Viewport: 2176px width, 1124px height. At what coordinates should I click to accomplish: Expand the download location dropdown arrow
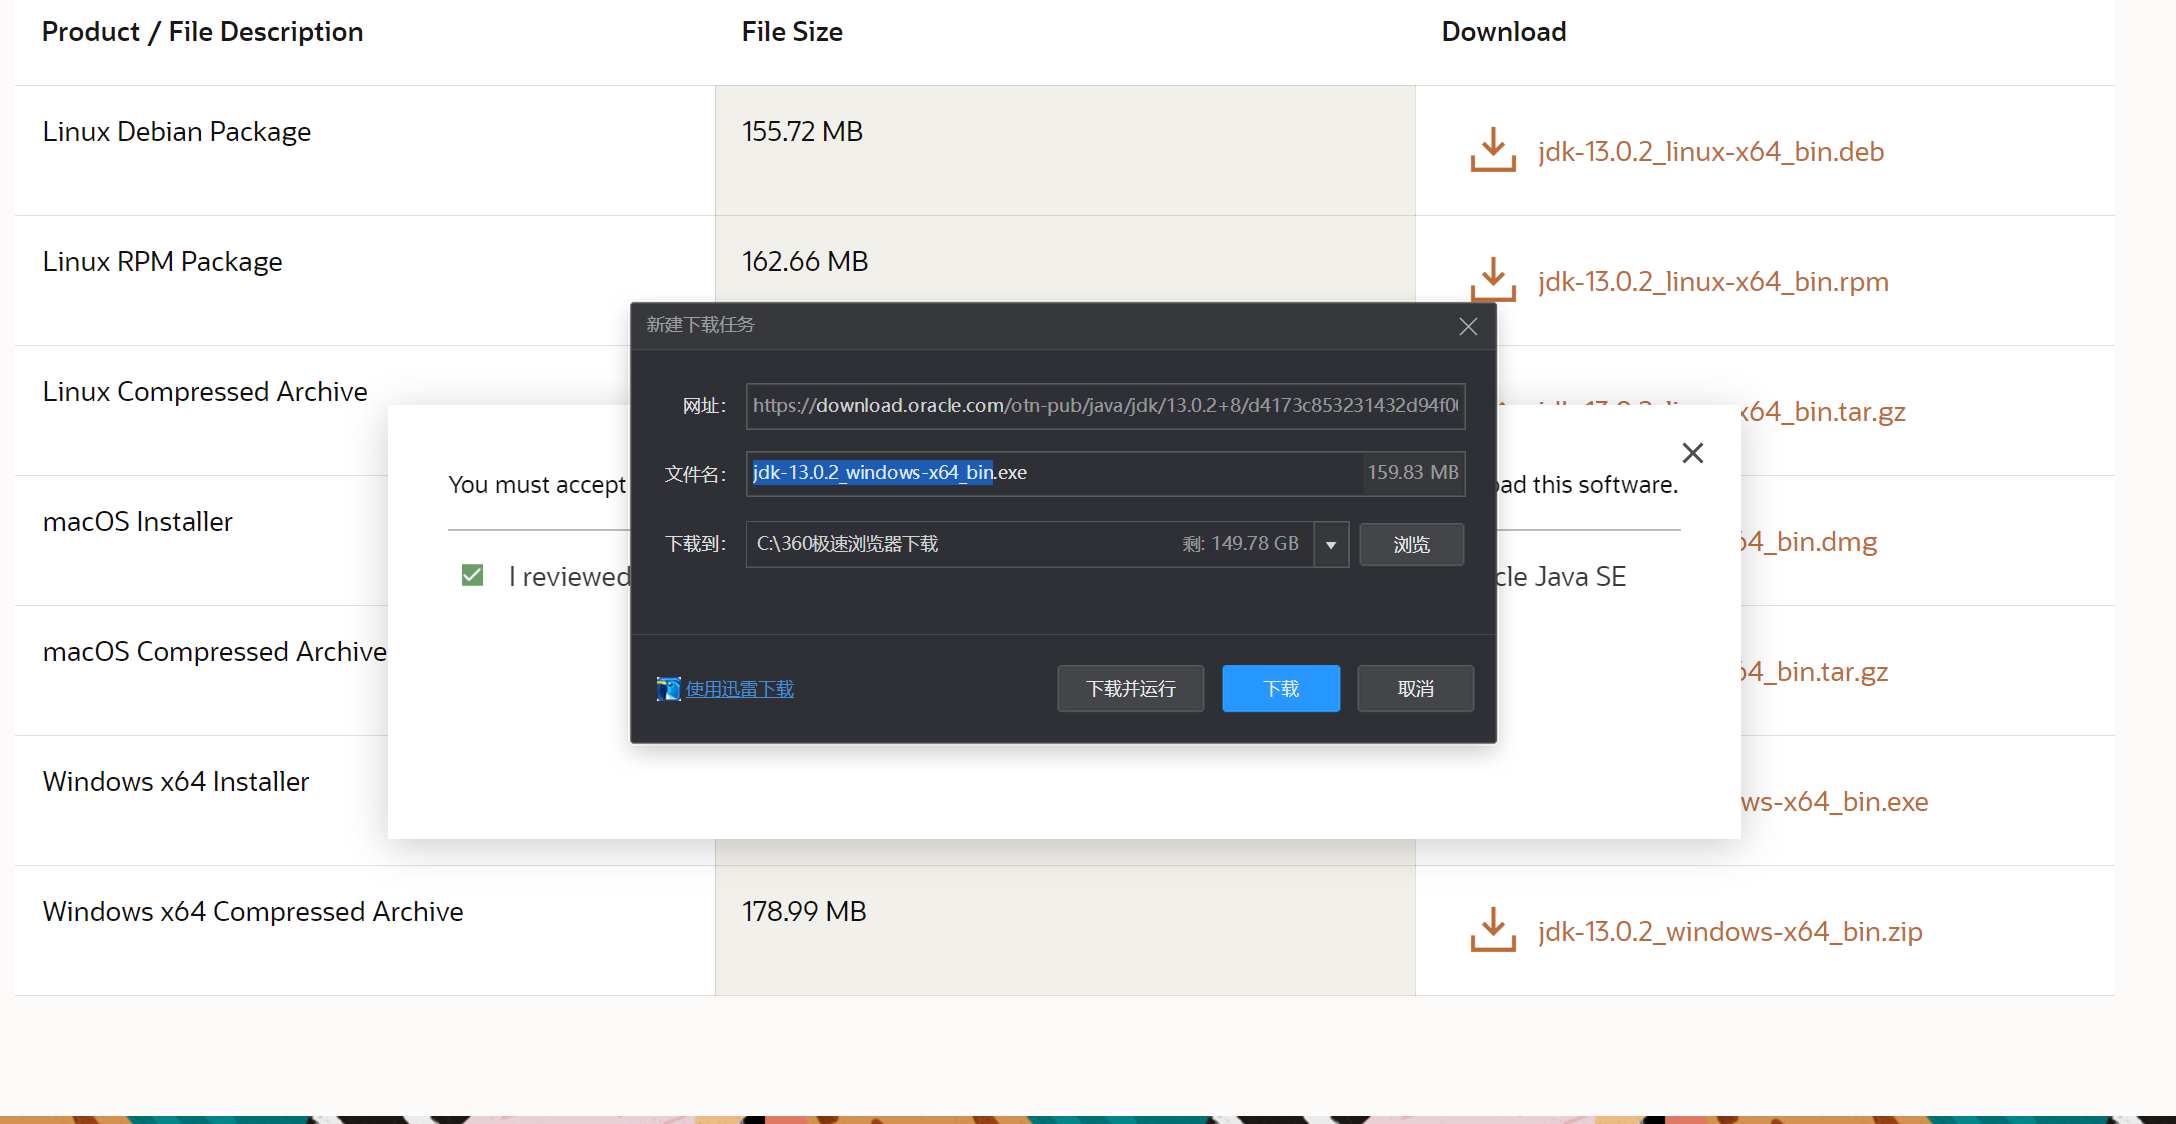[1331, 545]
